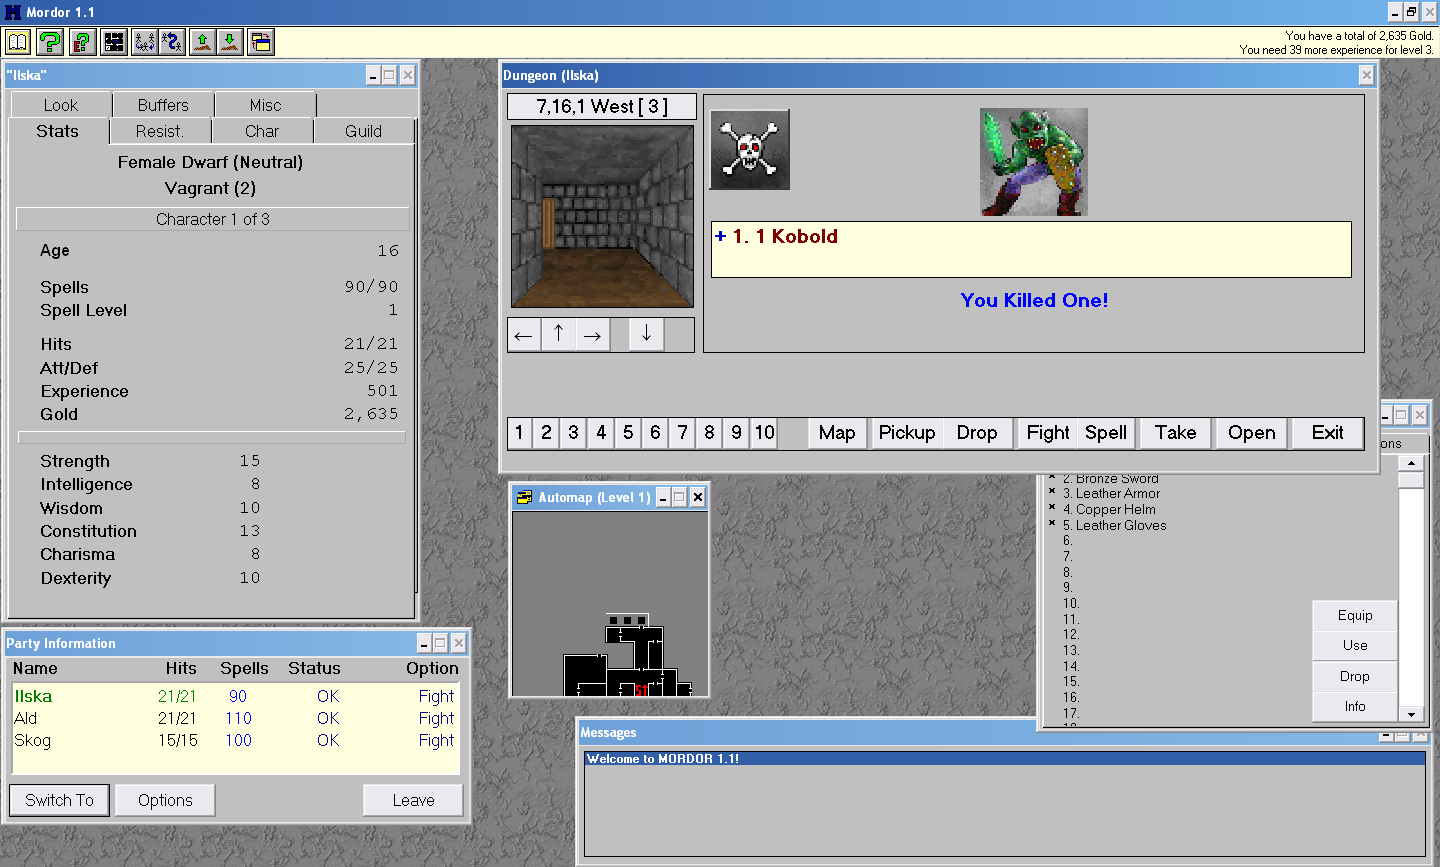Image resolution: width=1440 pixels, height=867 pixels.
Task: Click the Pickup button
Action: pos(907,433)
